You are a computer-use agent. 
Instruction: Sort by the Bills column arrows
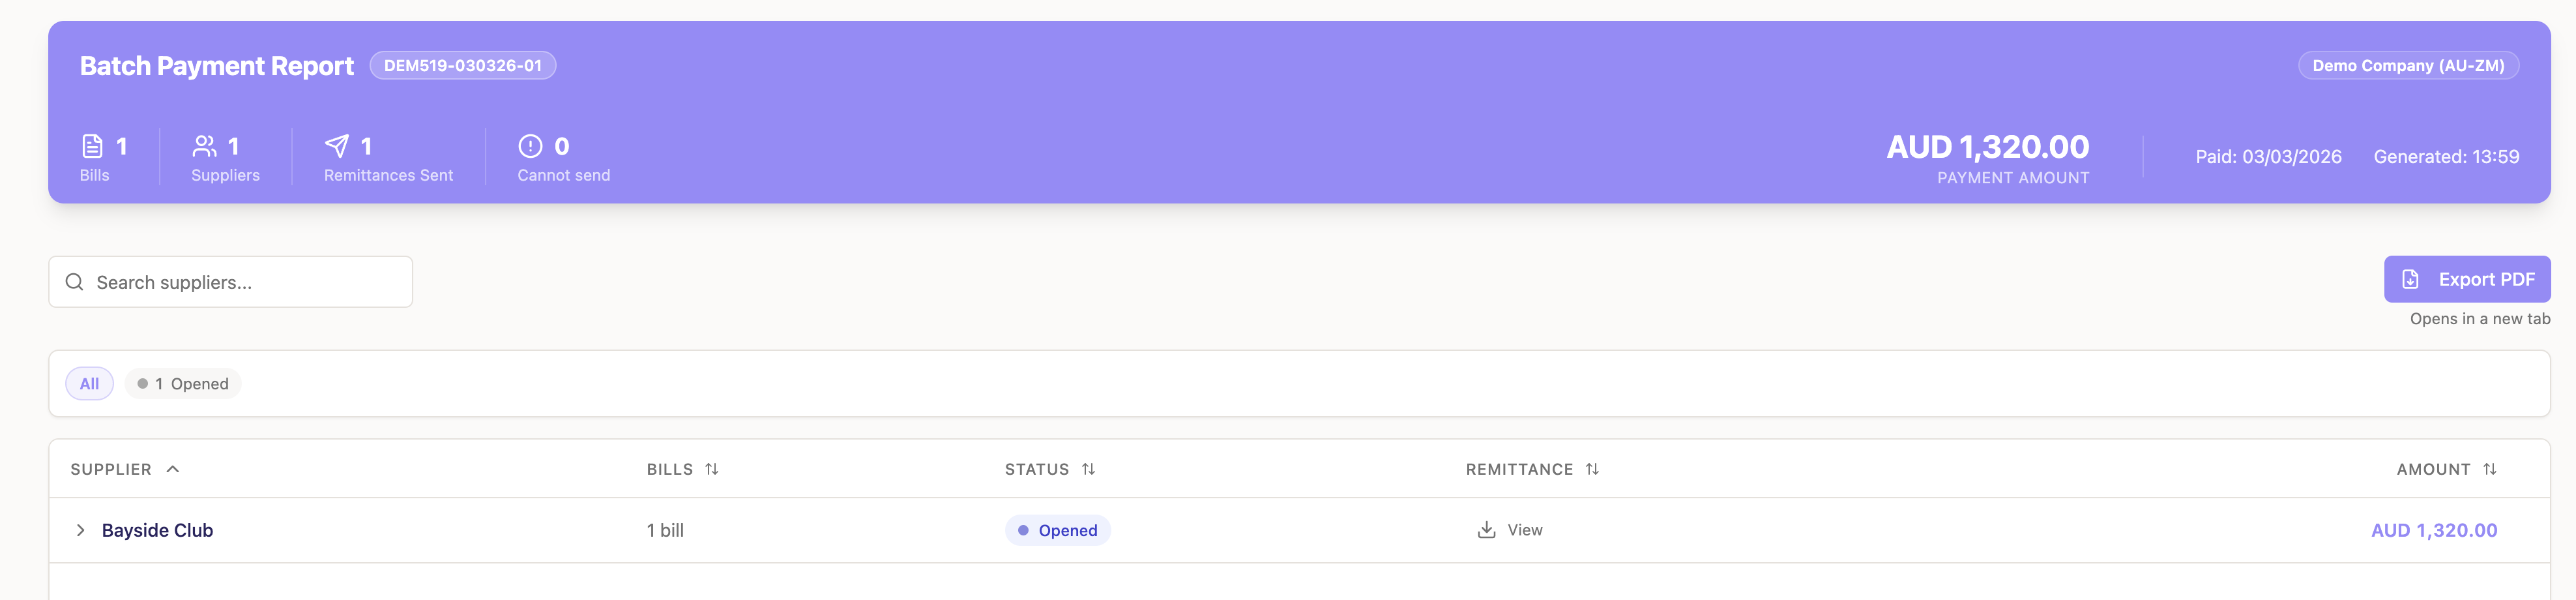click(x=711, y=469)
